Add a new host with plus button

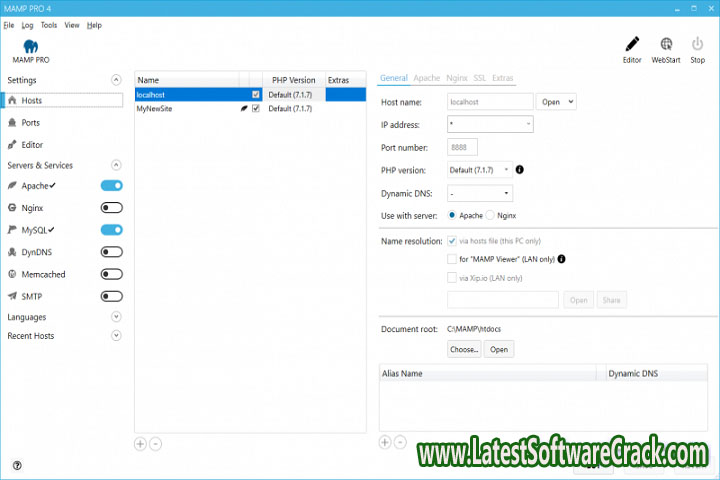(140, 444)
